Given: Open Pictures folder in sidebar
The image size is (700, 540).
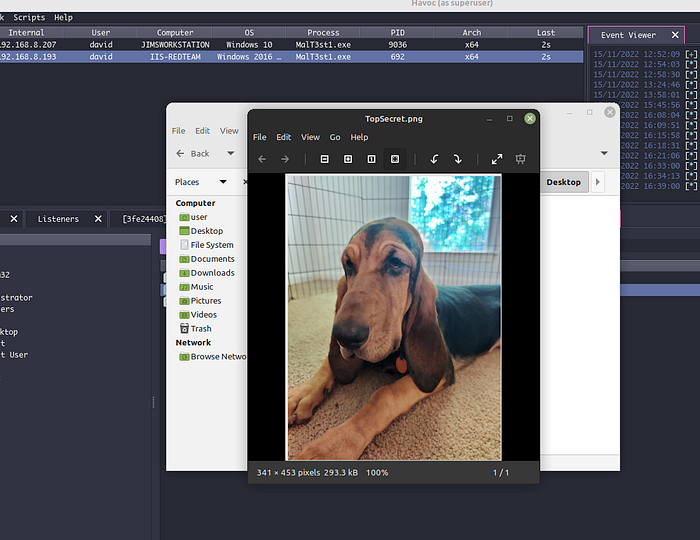Looking at the screenshot, I should tap(200, 301).
